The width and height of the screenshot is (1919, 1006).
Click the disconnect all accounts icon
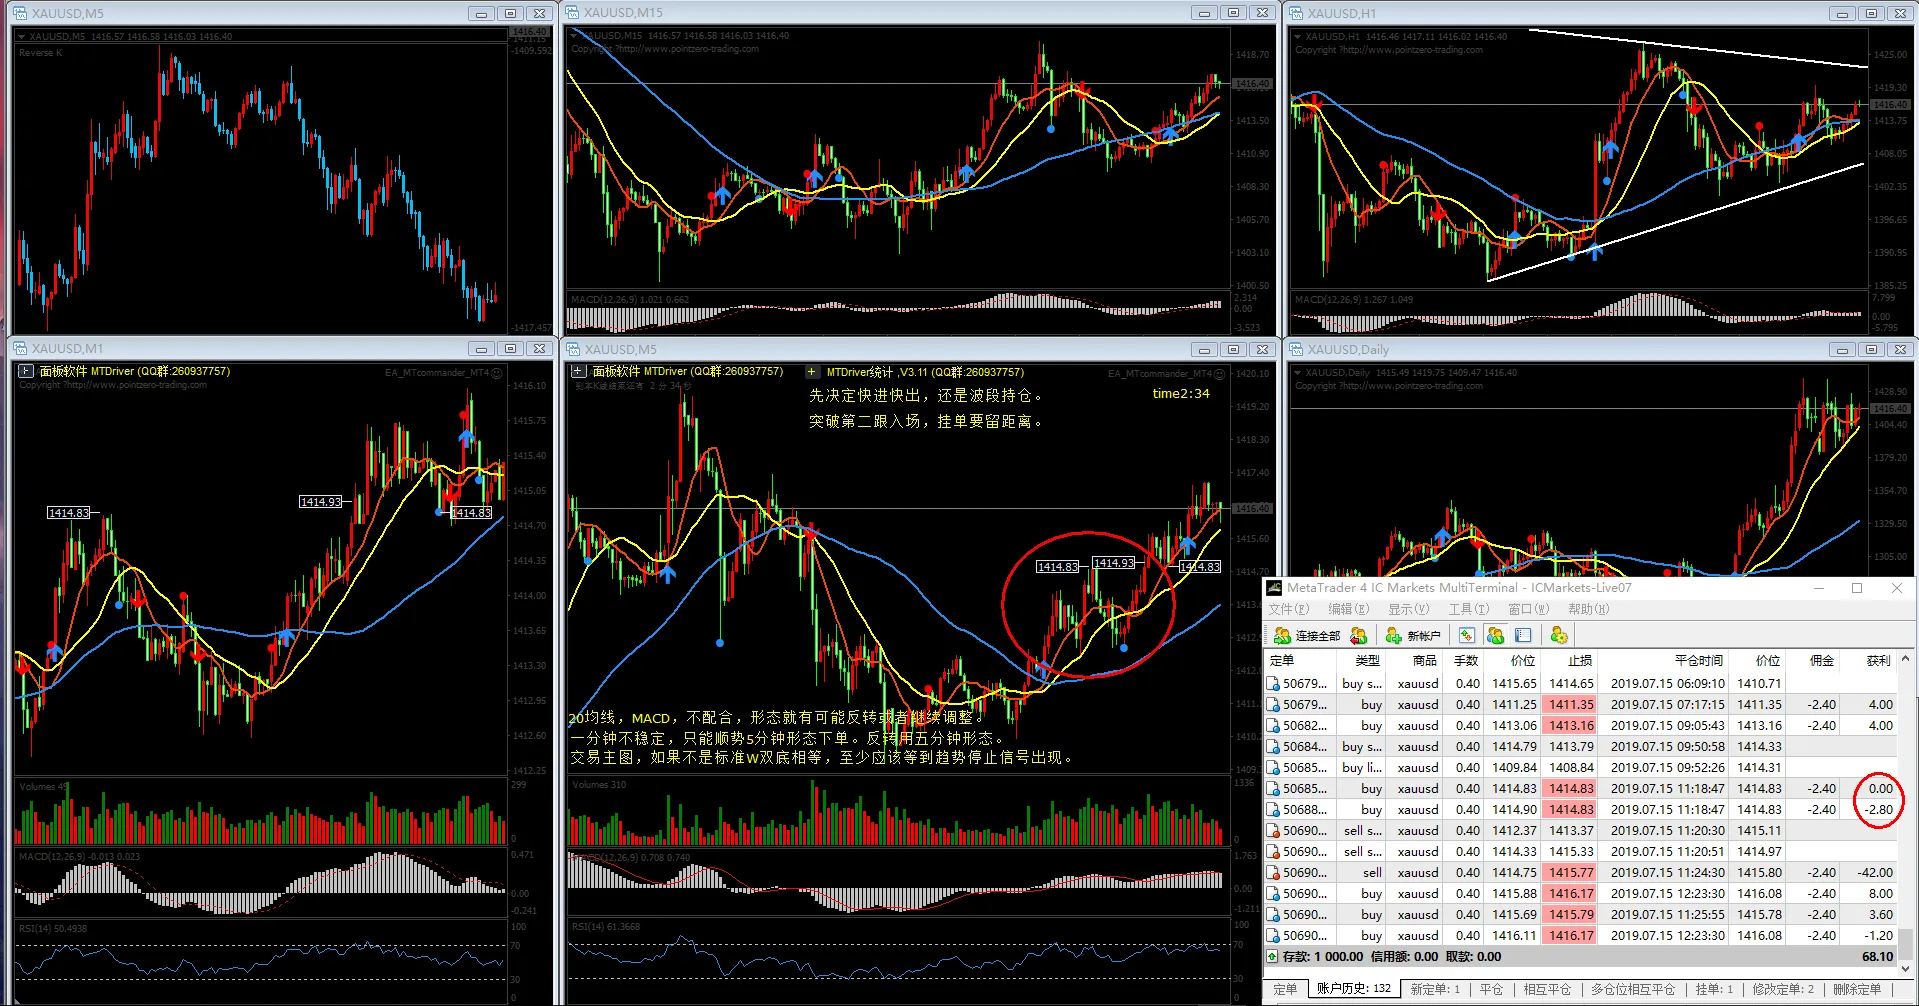click(x=1358, y=635)
